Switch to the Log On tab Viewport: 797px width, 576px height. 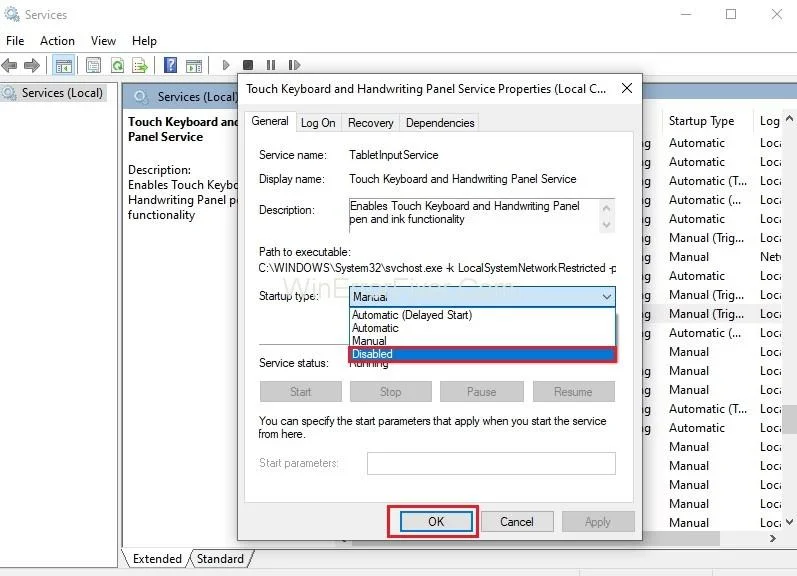coord(318,123)
